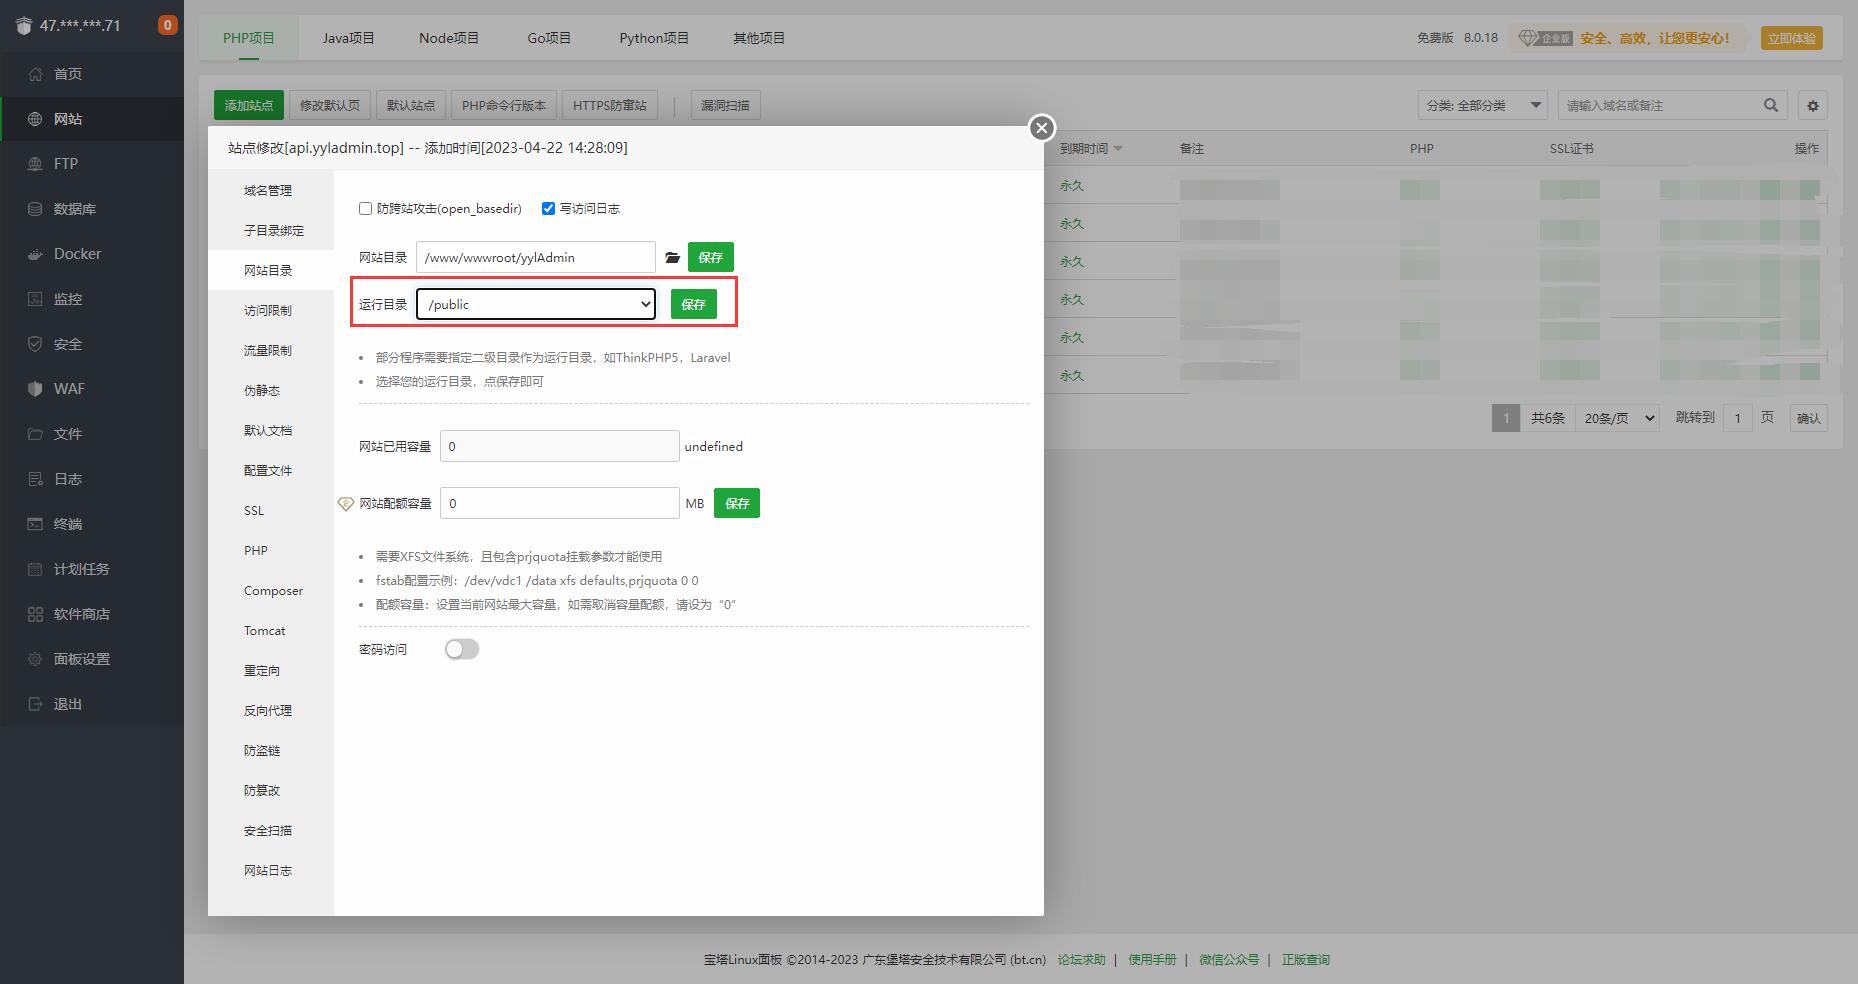Open the Docker sidebar icon
This screenshot has height=984, width=1858.
[35, 254]
